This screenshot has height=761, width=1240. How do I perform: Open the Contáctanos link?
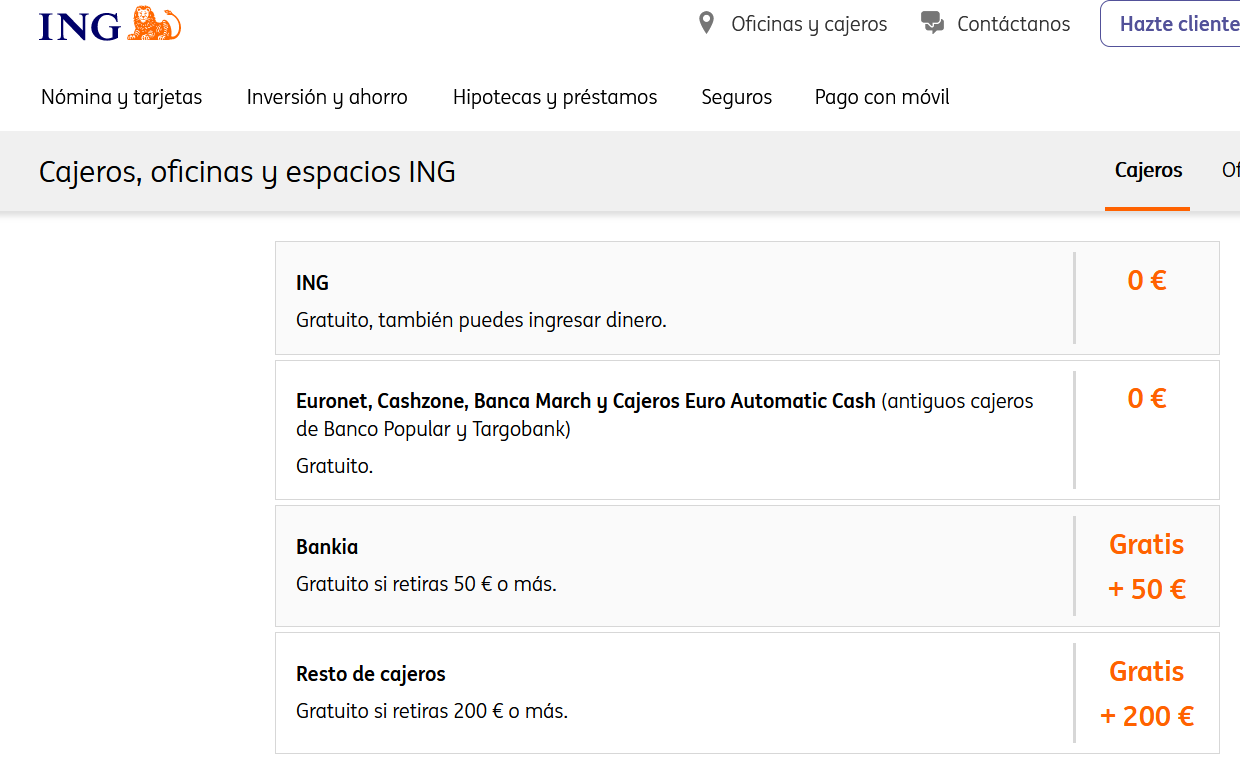click(1013, 24)
